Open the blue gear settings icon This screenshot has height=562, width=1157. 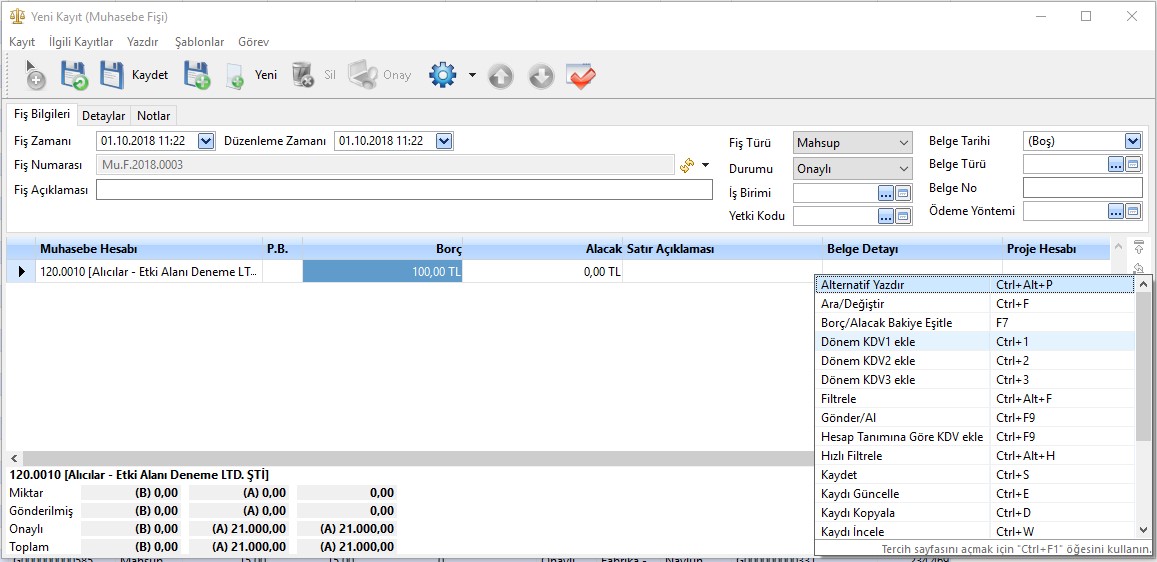(442, 75)
